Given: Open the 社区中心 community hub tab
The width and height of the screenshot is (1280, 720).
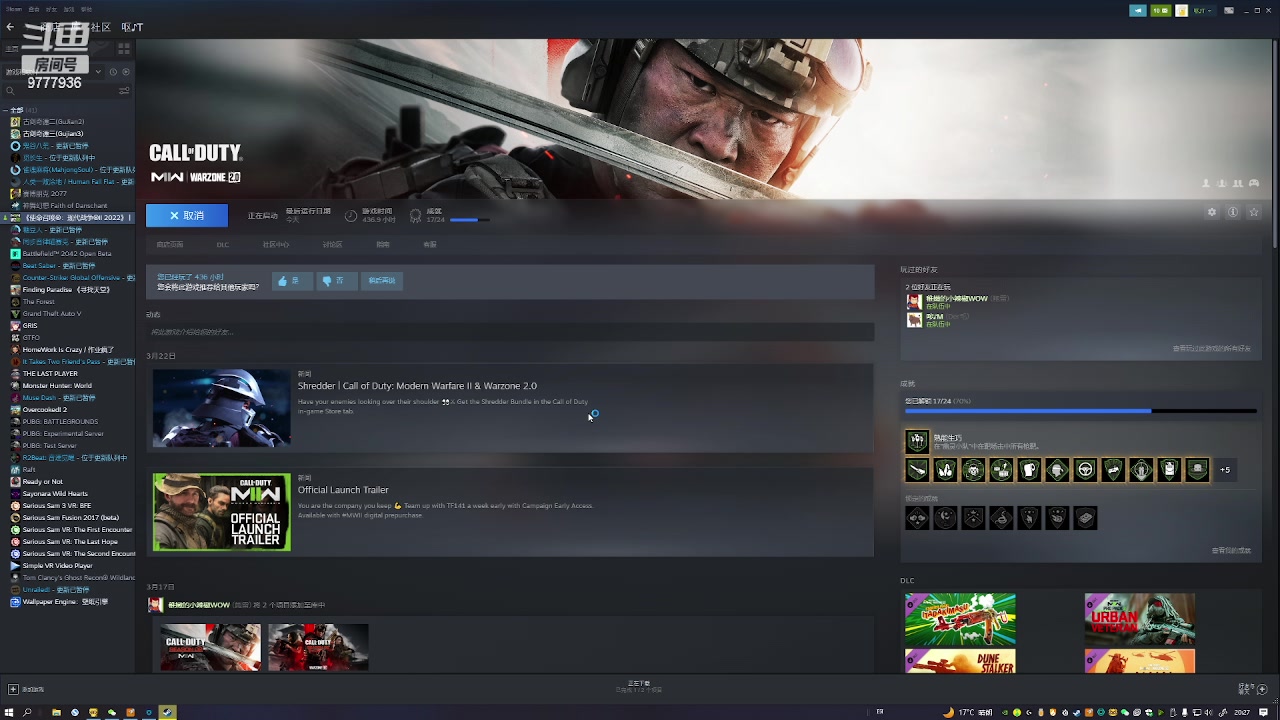Looking at the screenshot, I should (276, 244).
